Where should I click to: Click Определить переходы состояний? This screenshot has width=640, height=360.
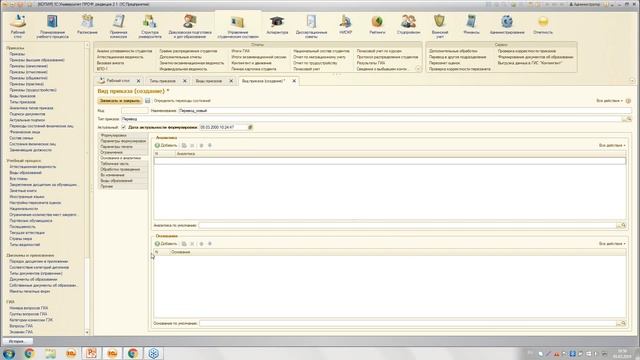tap(182, 100)
